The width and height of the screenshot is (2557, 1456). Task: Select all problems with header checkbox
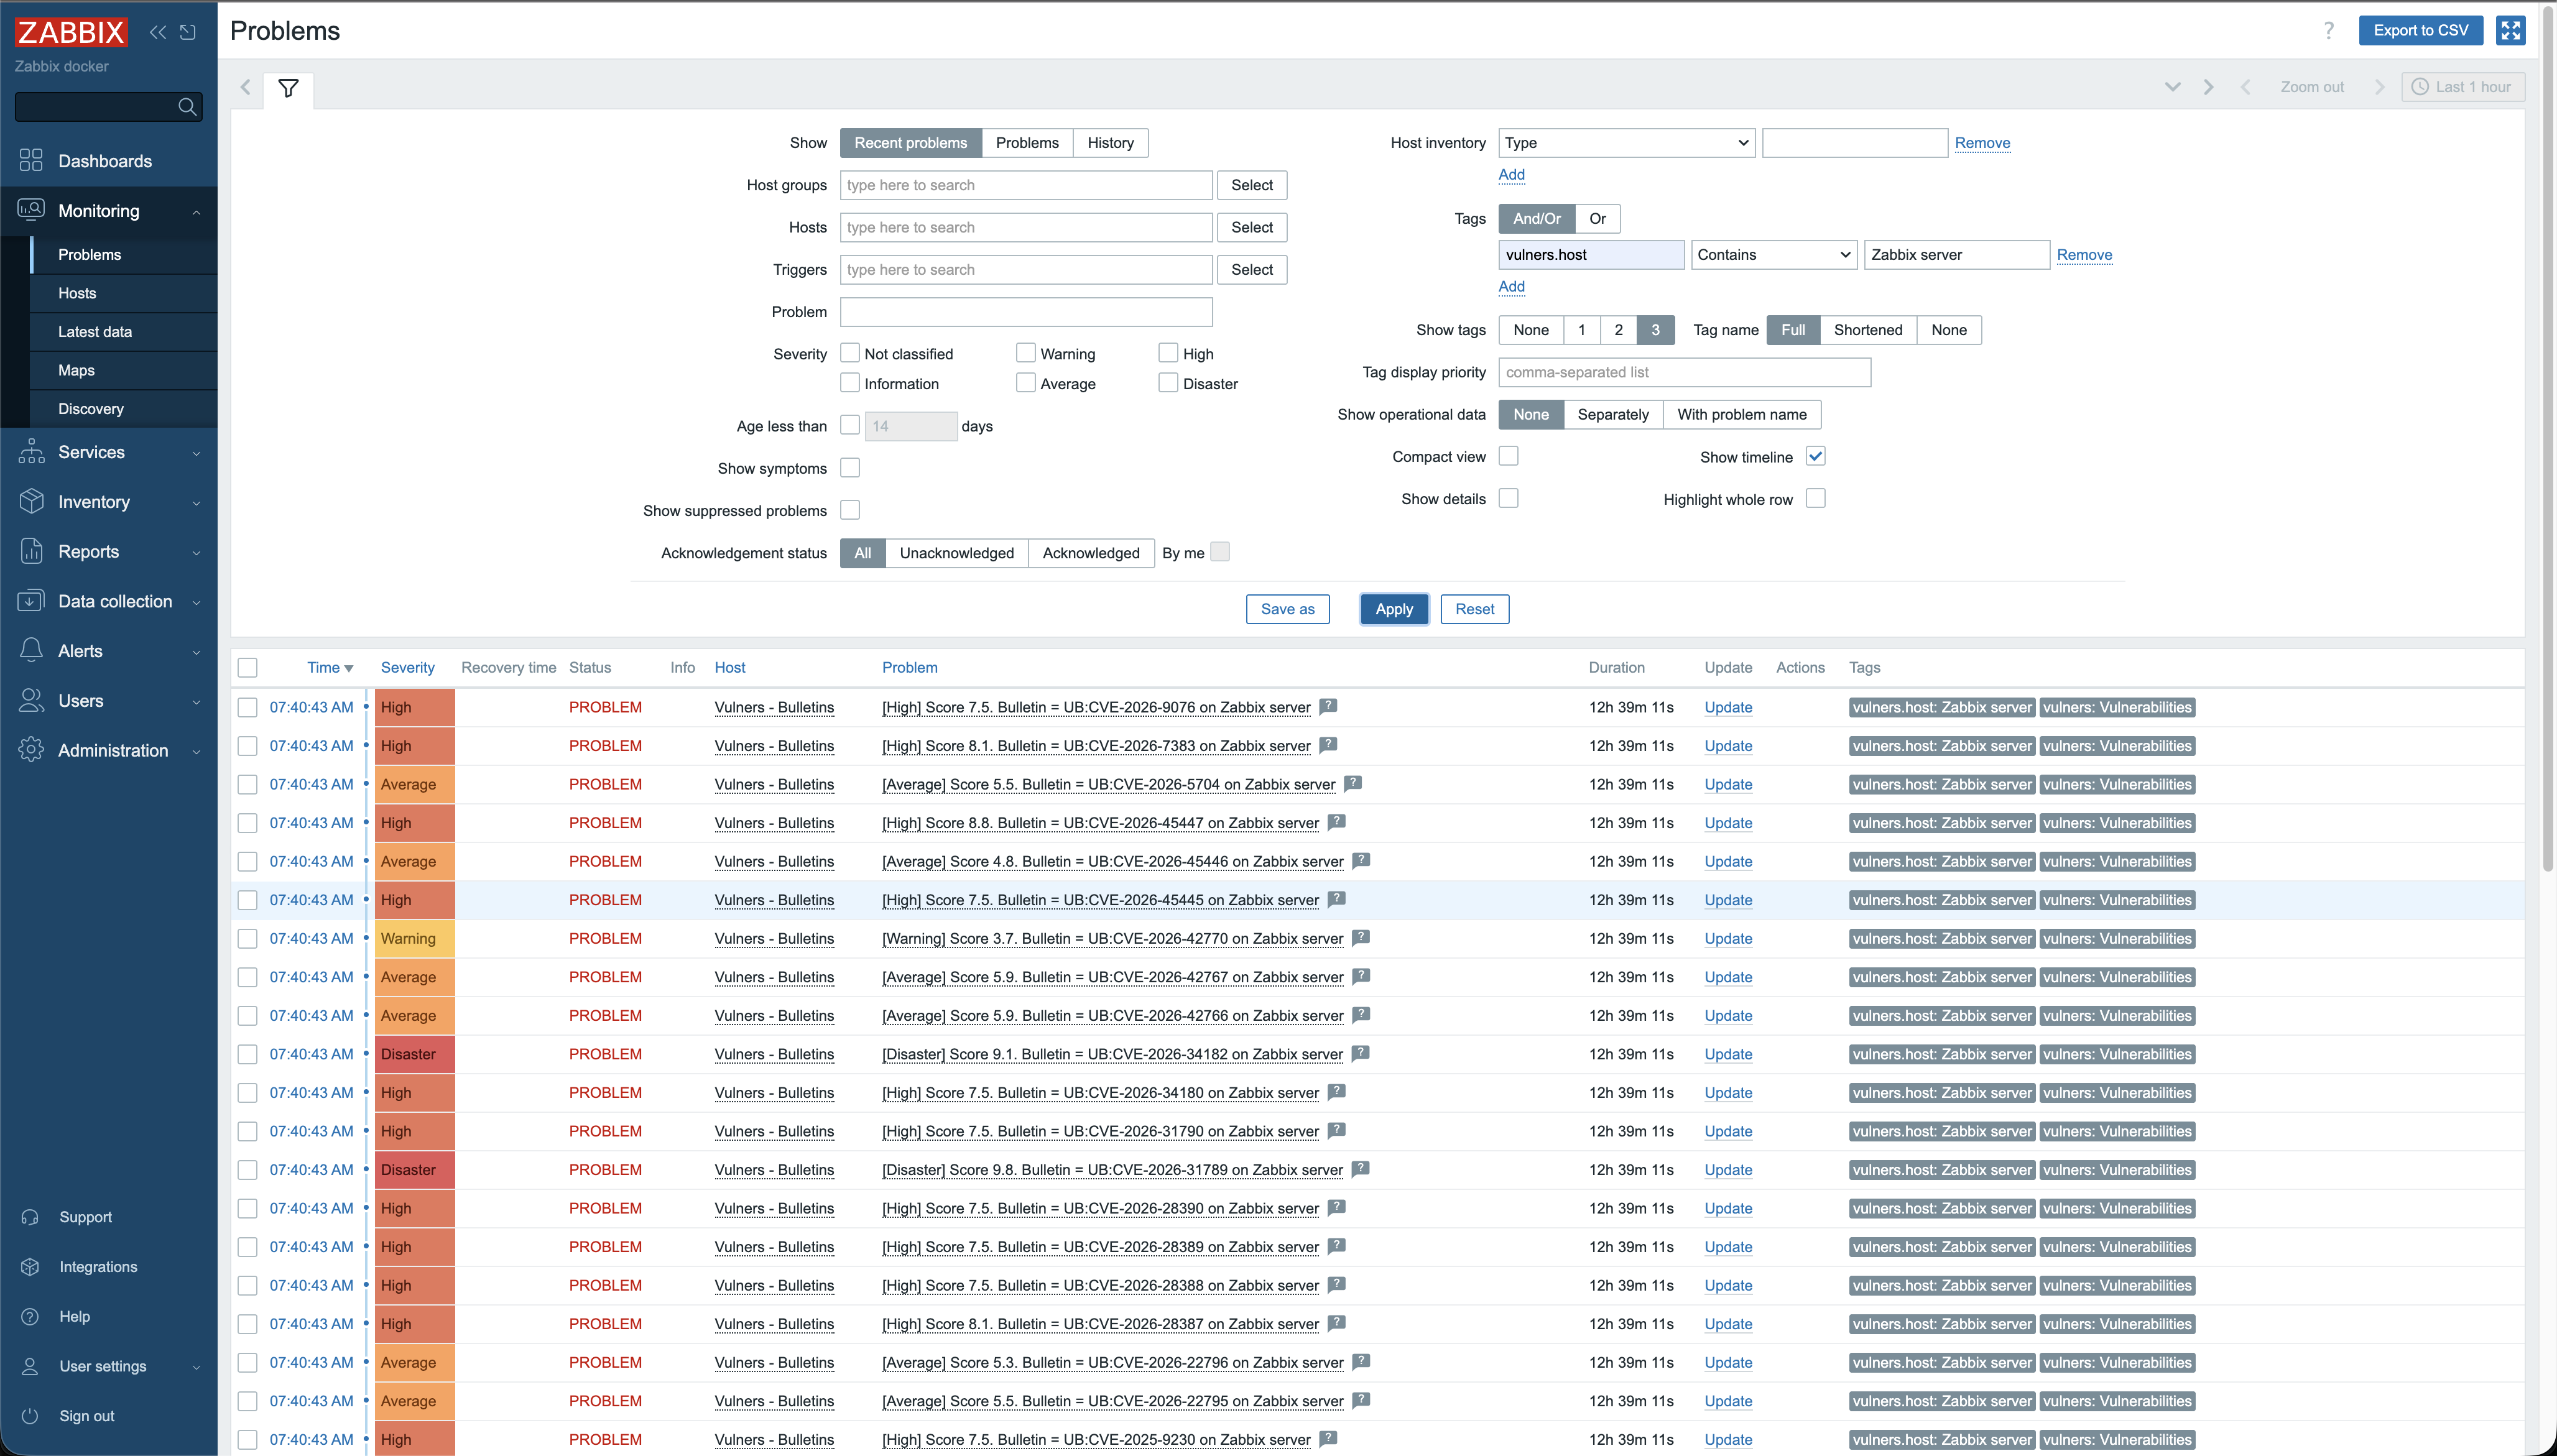click(x=248, y=668)
